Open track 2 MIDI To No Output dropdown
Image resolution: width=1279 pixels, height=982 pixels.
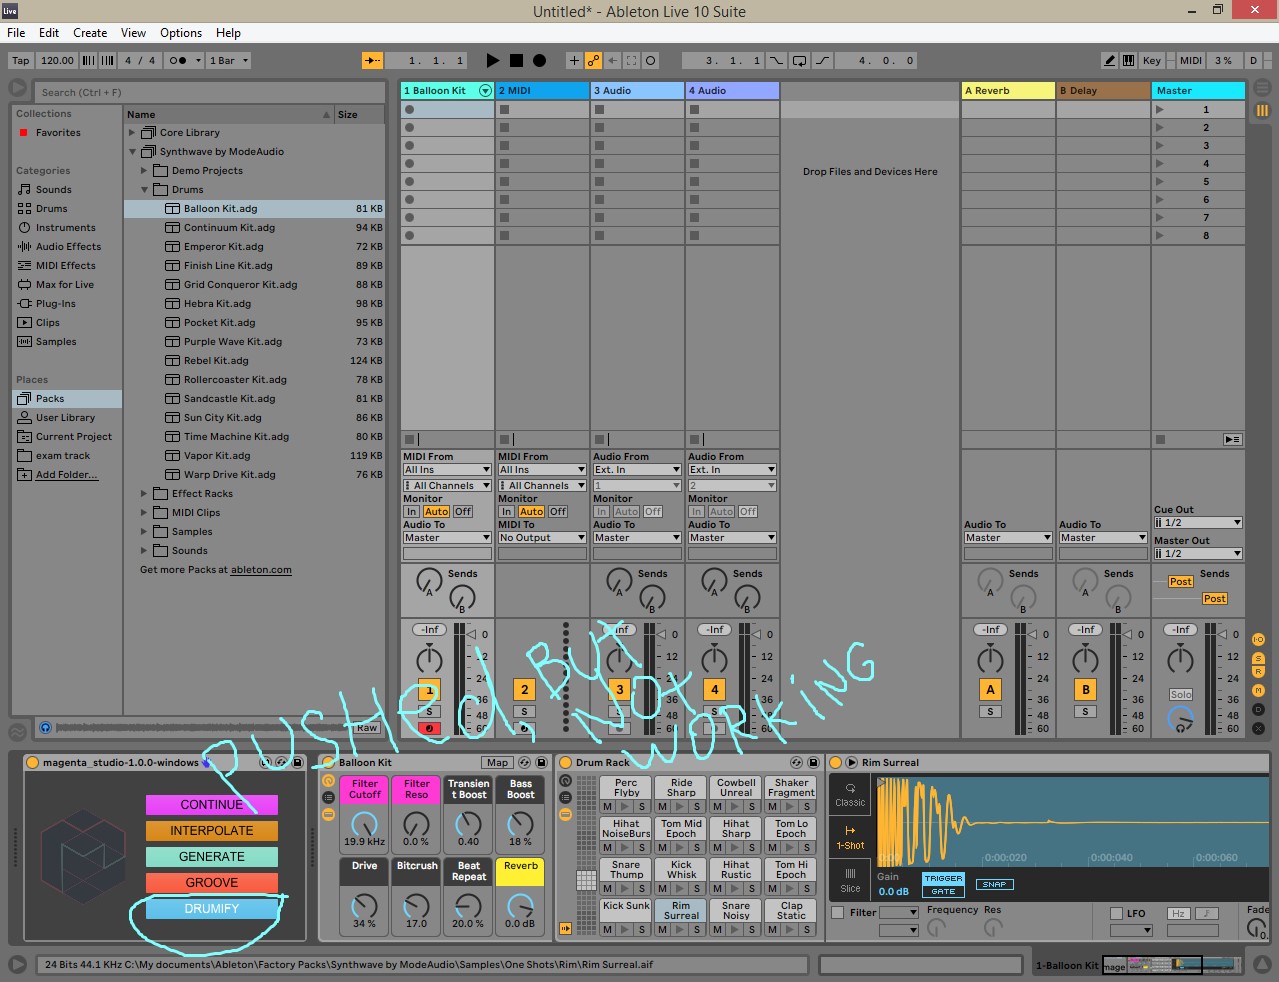[542, 537]
